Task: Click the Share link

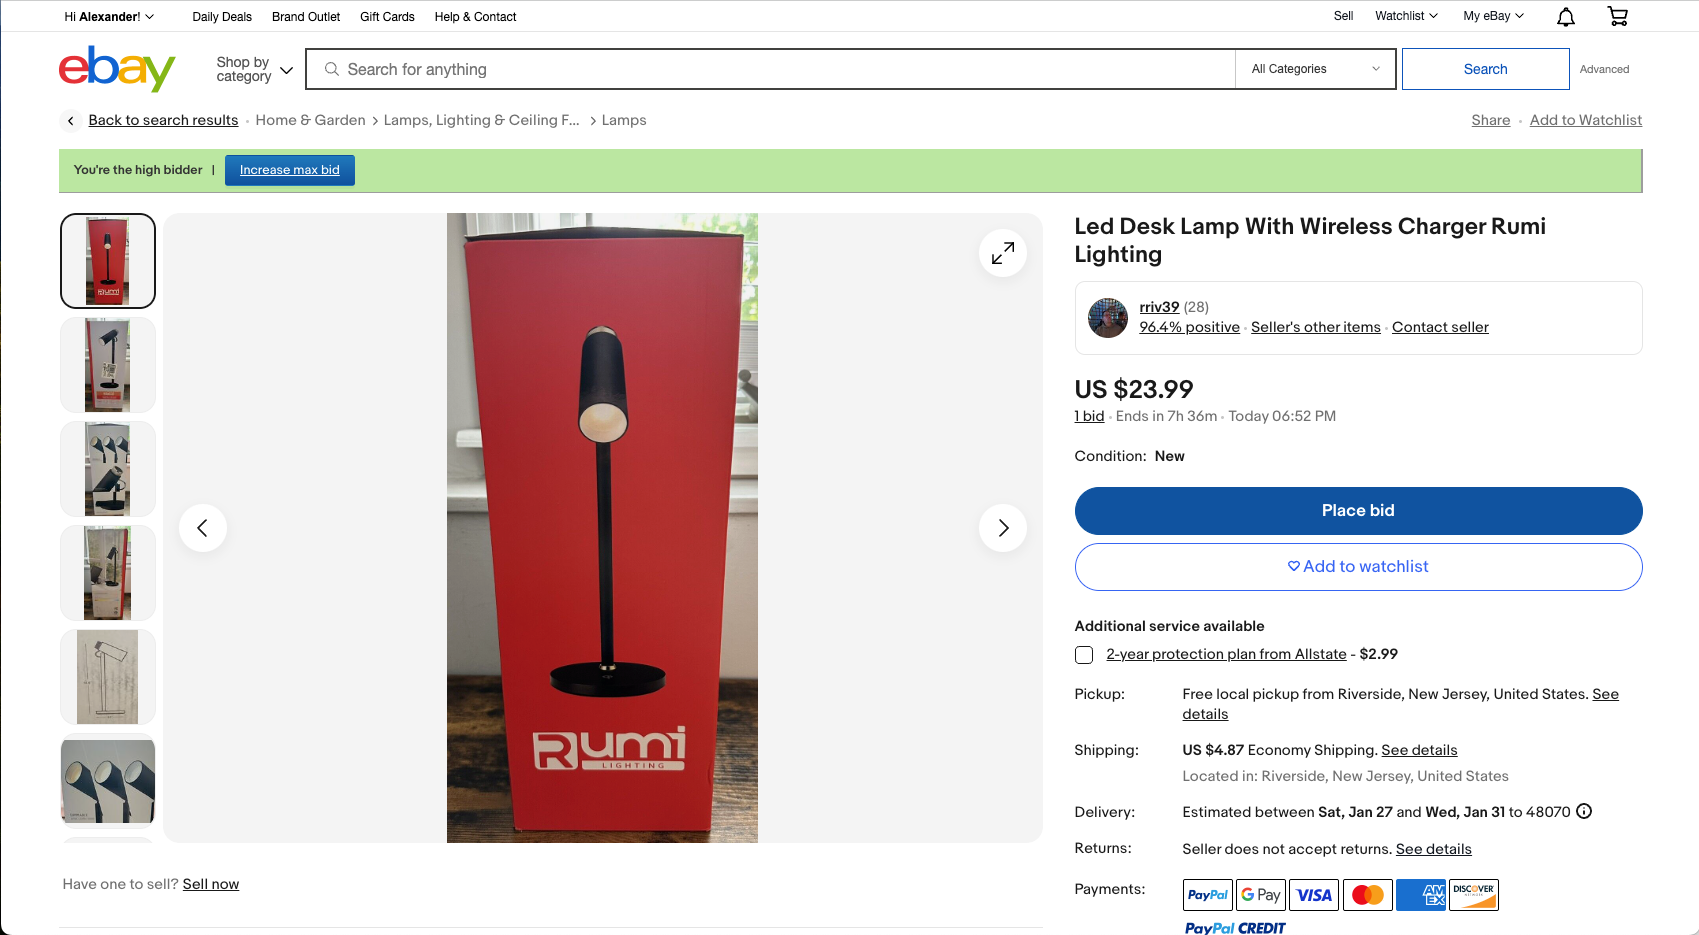Action: point(1490,120)
